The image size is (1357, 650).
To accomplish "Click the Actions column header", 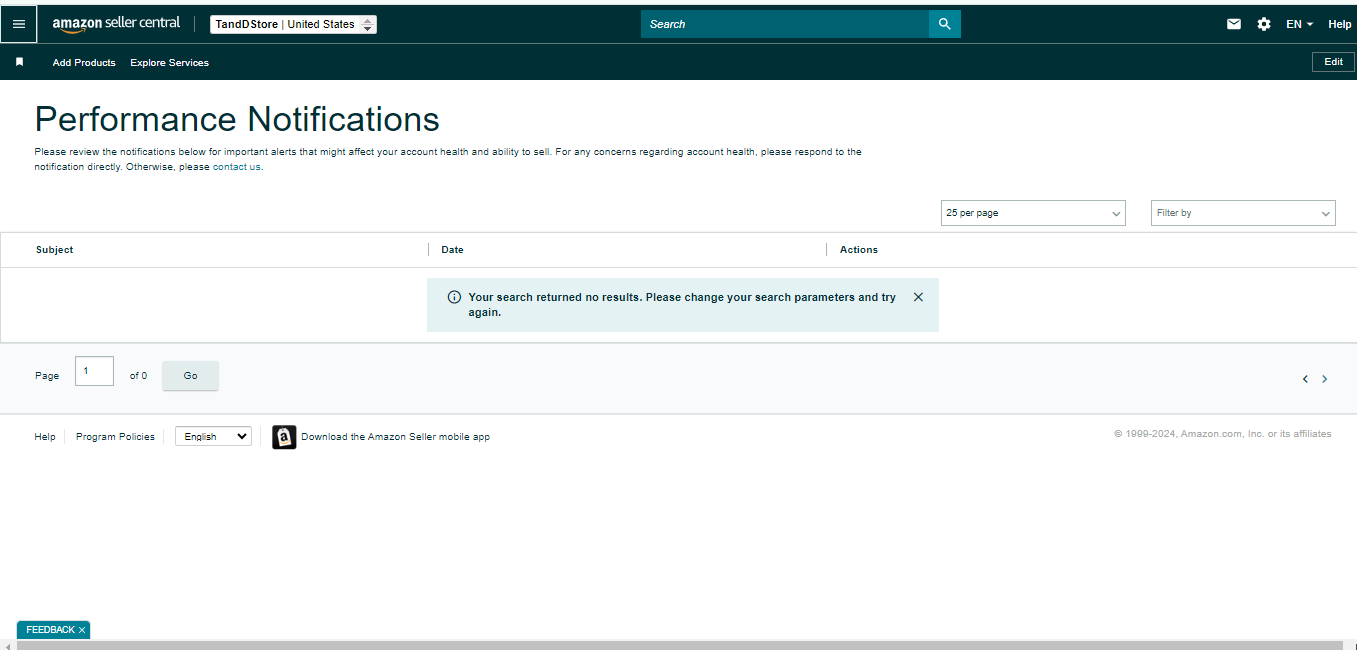I will click(859, 250).
